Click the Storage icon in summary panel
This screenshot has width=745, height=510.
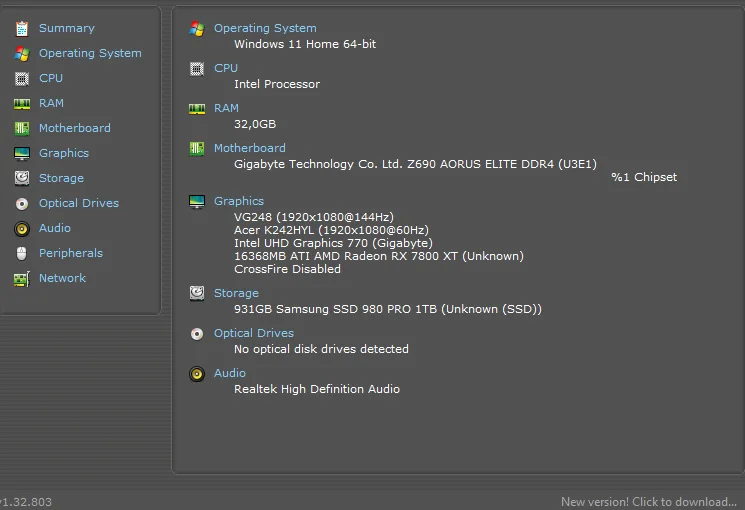pyautogui.click(x=197, y=293)
